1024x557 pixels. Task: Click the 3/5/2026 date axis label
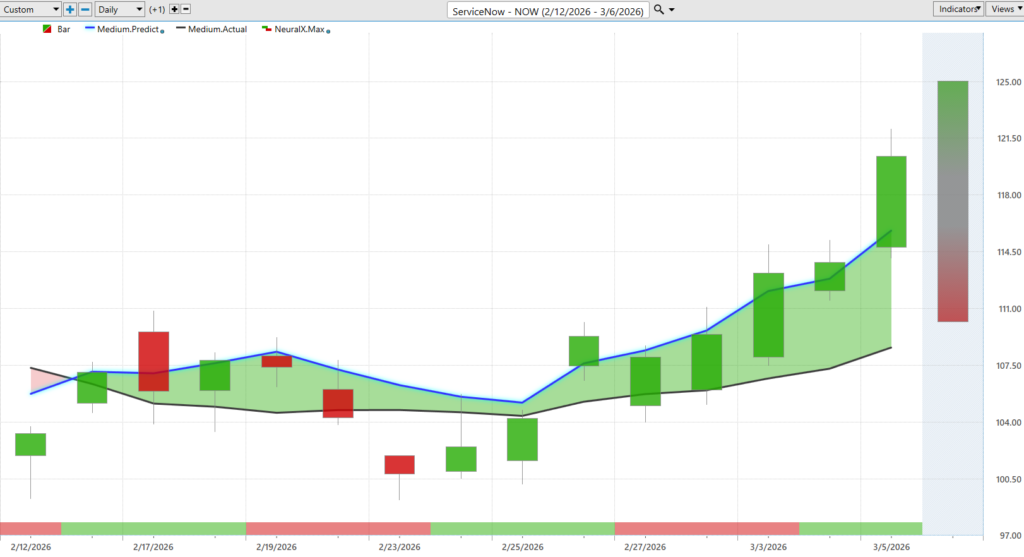891,547
